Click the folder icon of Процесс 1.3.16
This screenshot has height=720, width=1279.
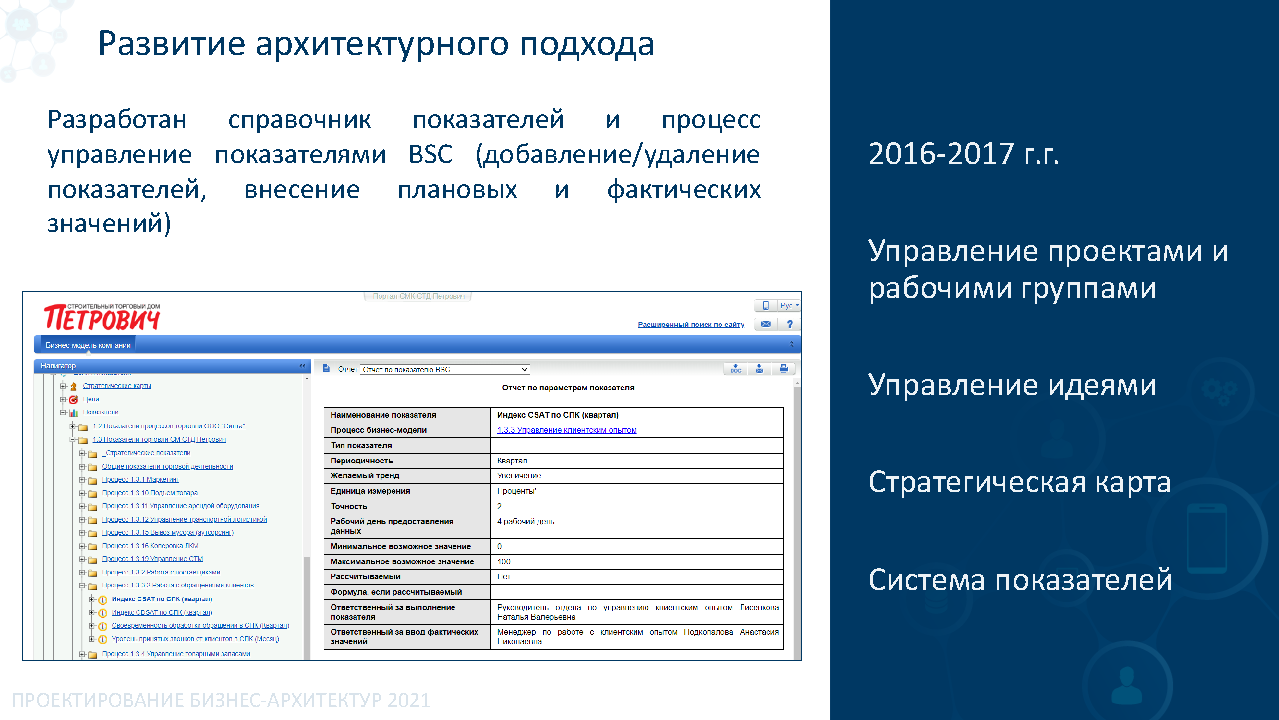pyautogui.click(x=92, y=546)
